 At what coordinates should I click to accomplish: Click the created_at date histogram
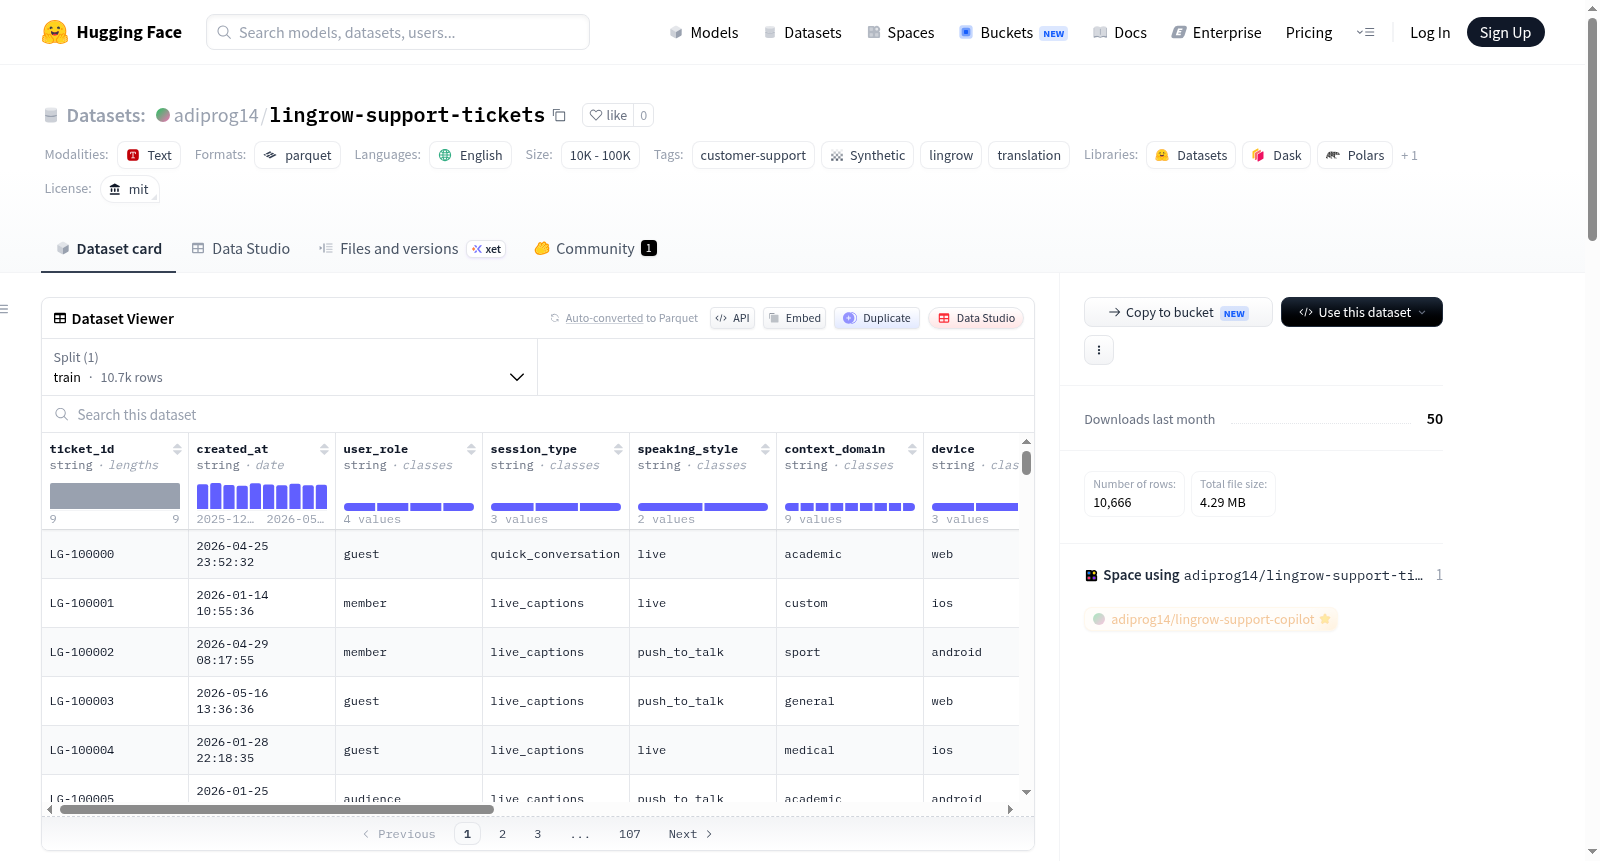coord(262,496)
